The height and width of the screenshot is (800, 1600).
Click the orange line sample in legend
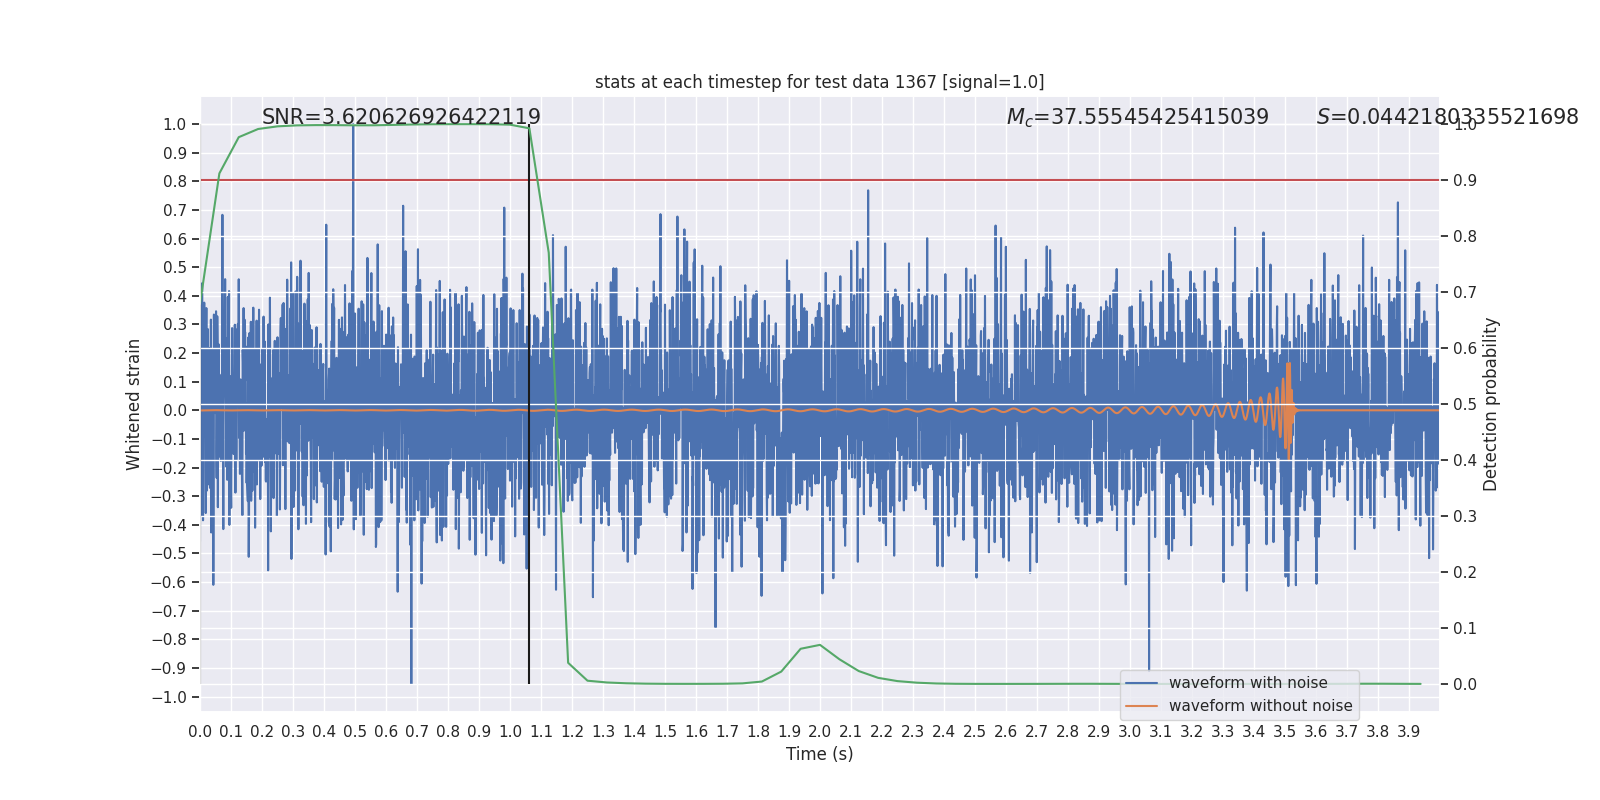(1142, 706)
